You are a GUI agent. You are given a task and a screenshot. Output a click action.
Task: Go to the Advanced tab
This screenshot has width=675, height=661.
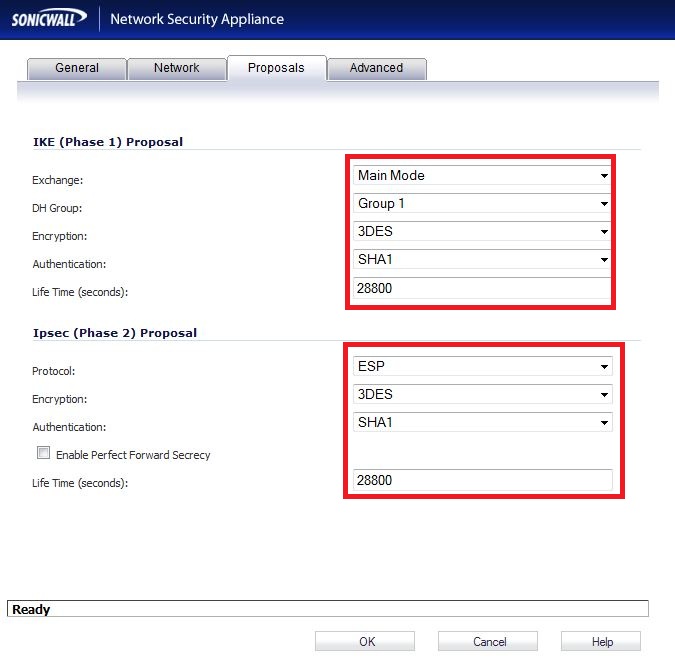pyautogui.click(x=376, y=68)
